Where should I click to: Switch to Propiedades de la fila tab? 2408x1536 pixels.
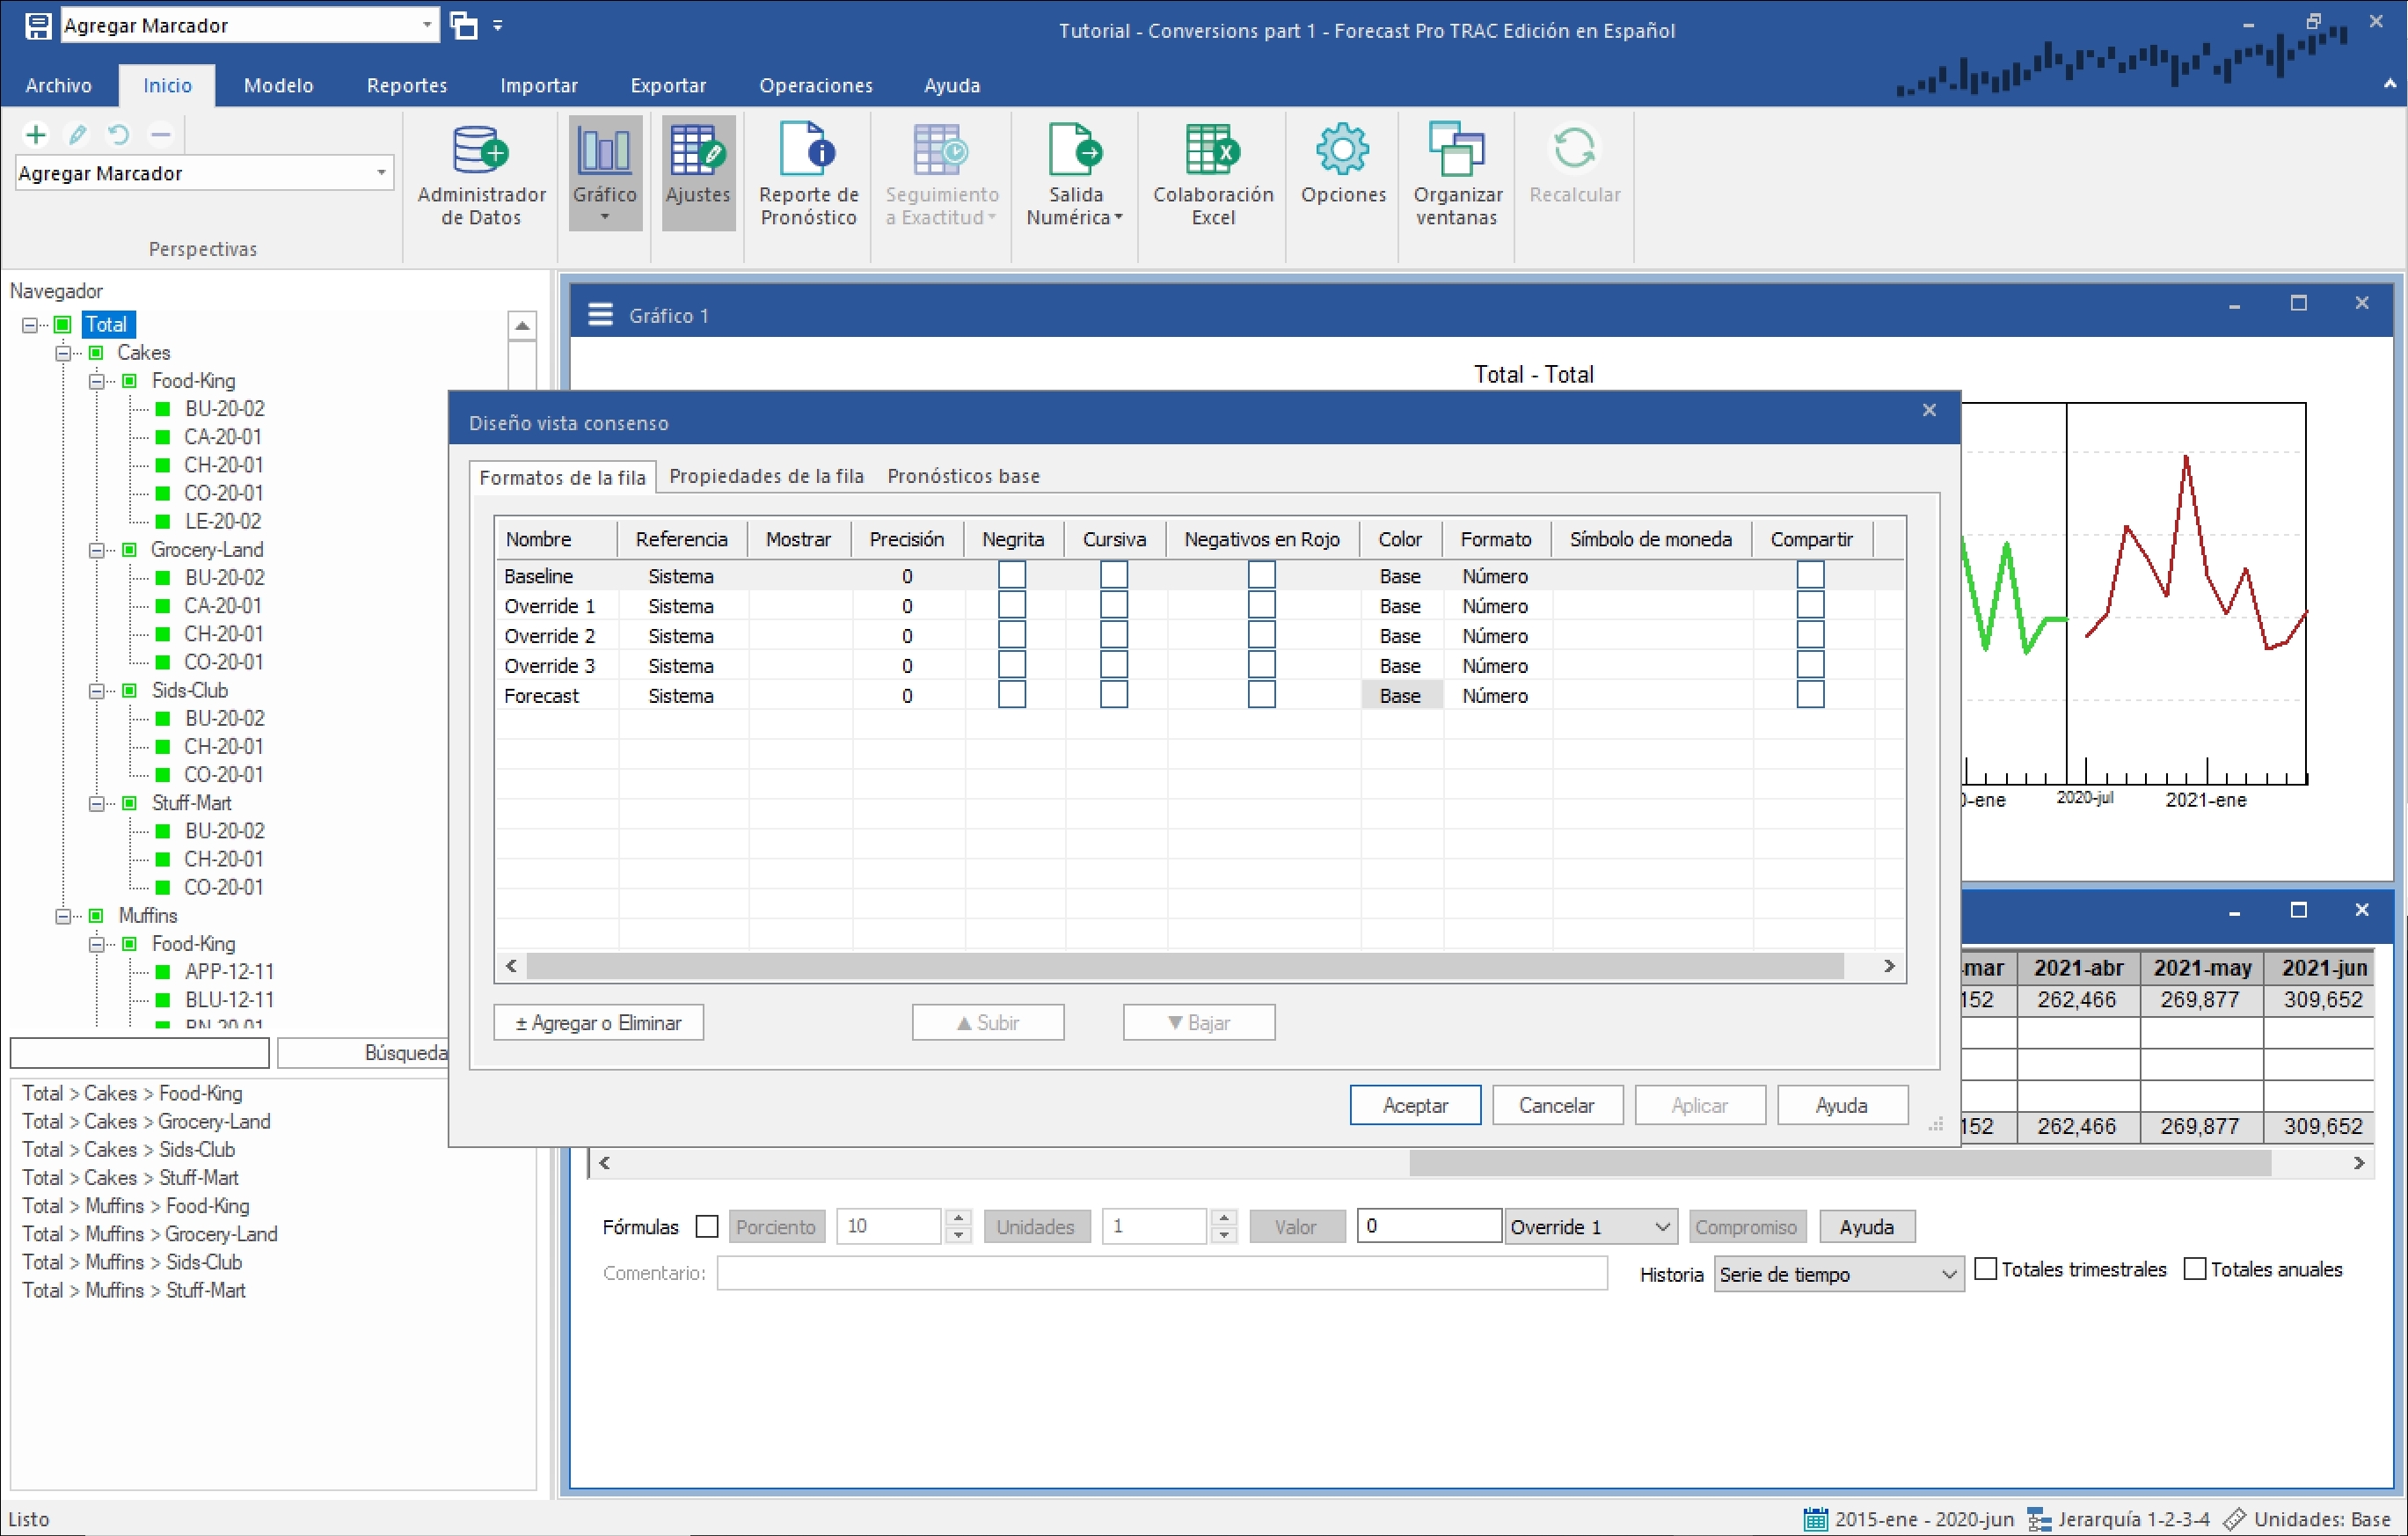point(766,476)
